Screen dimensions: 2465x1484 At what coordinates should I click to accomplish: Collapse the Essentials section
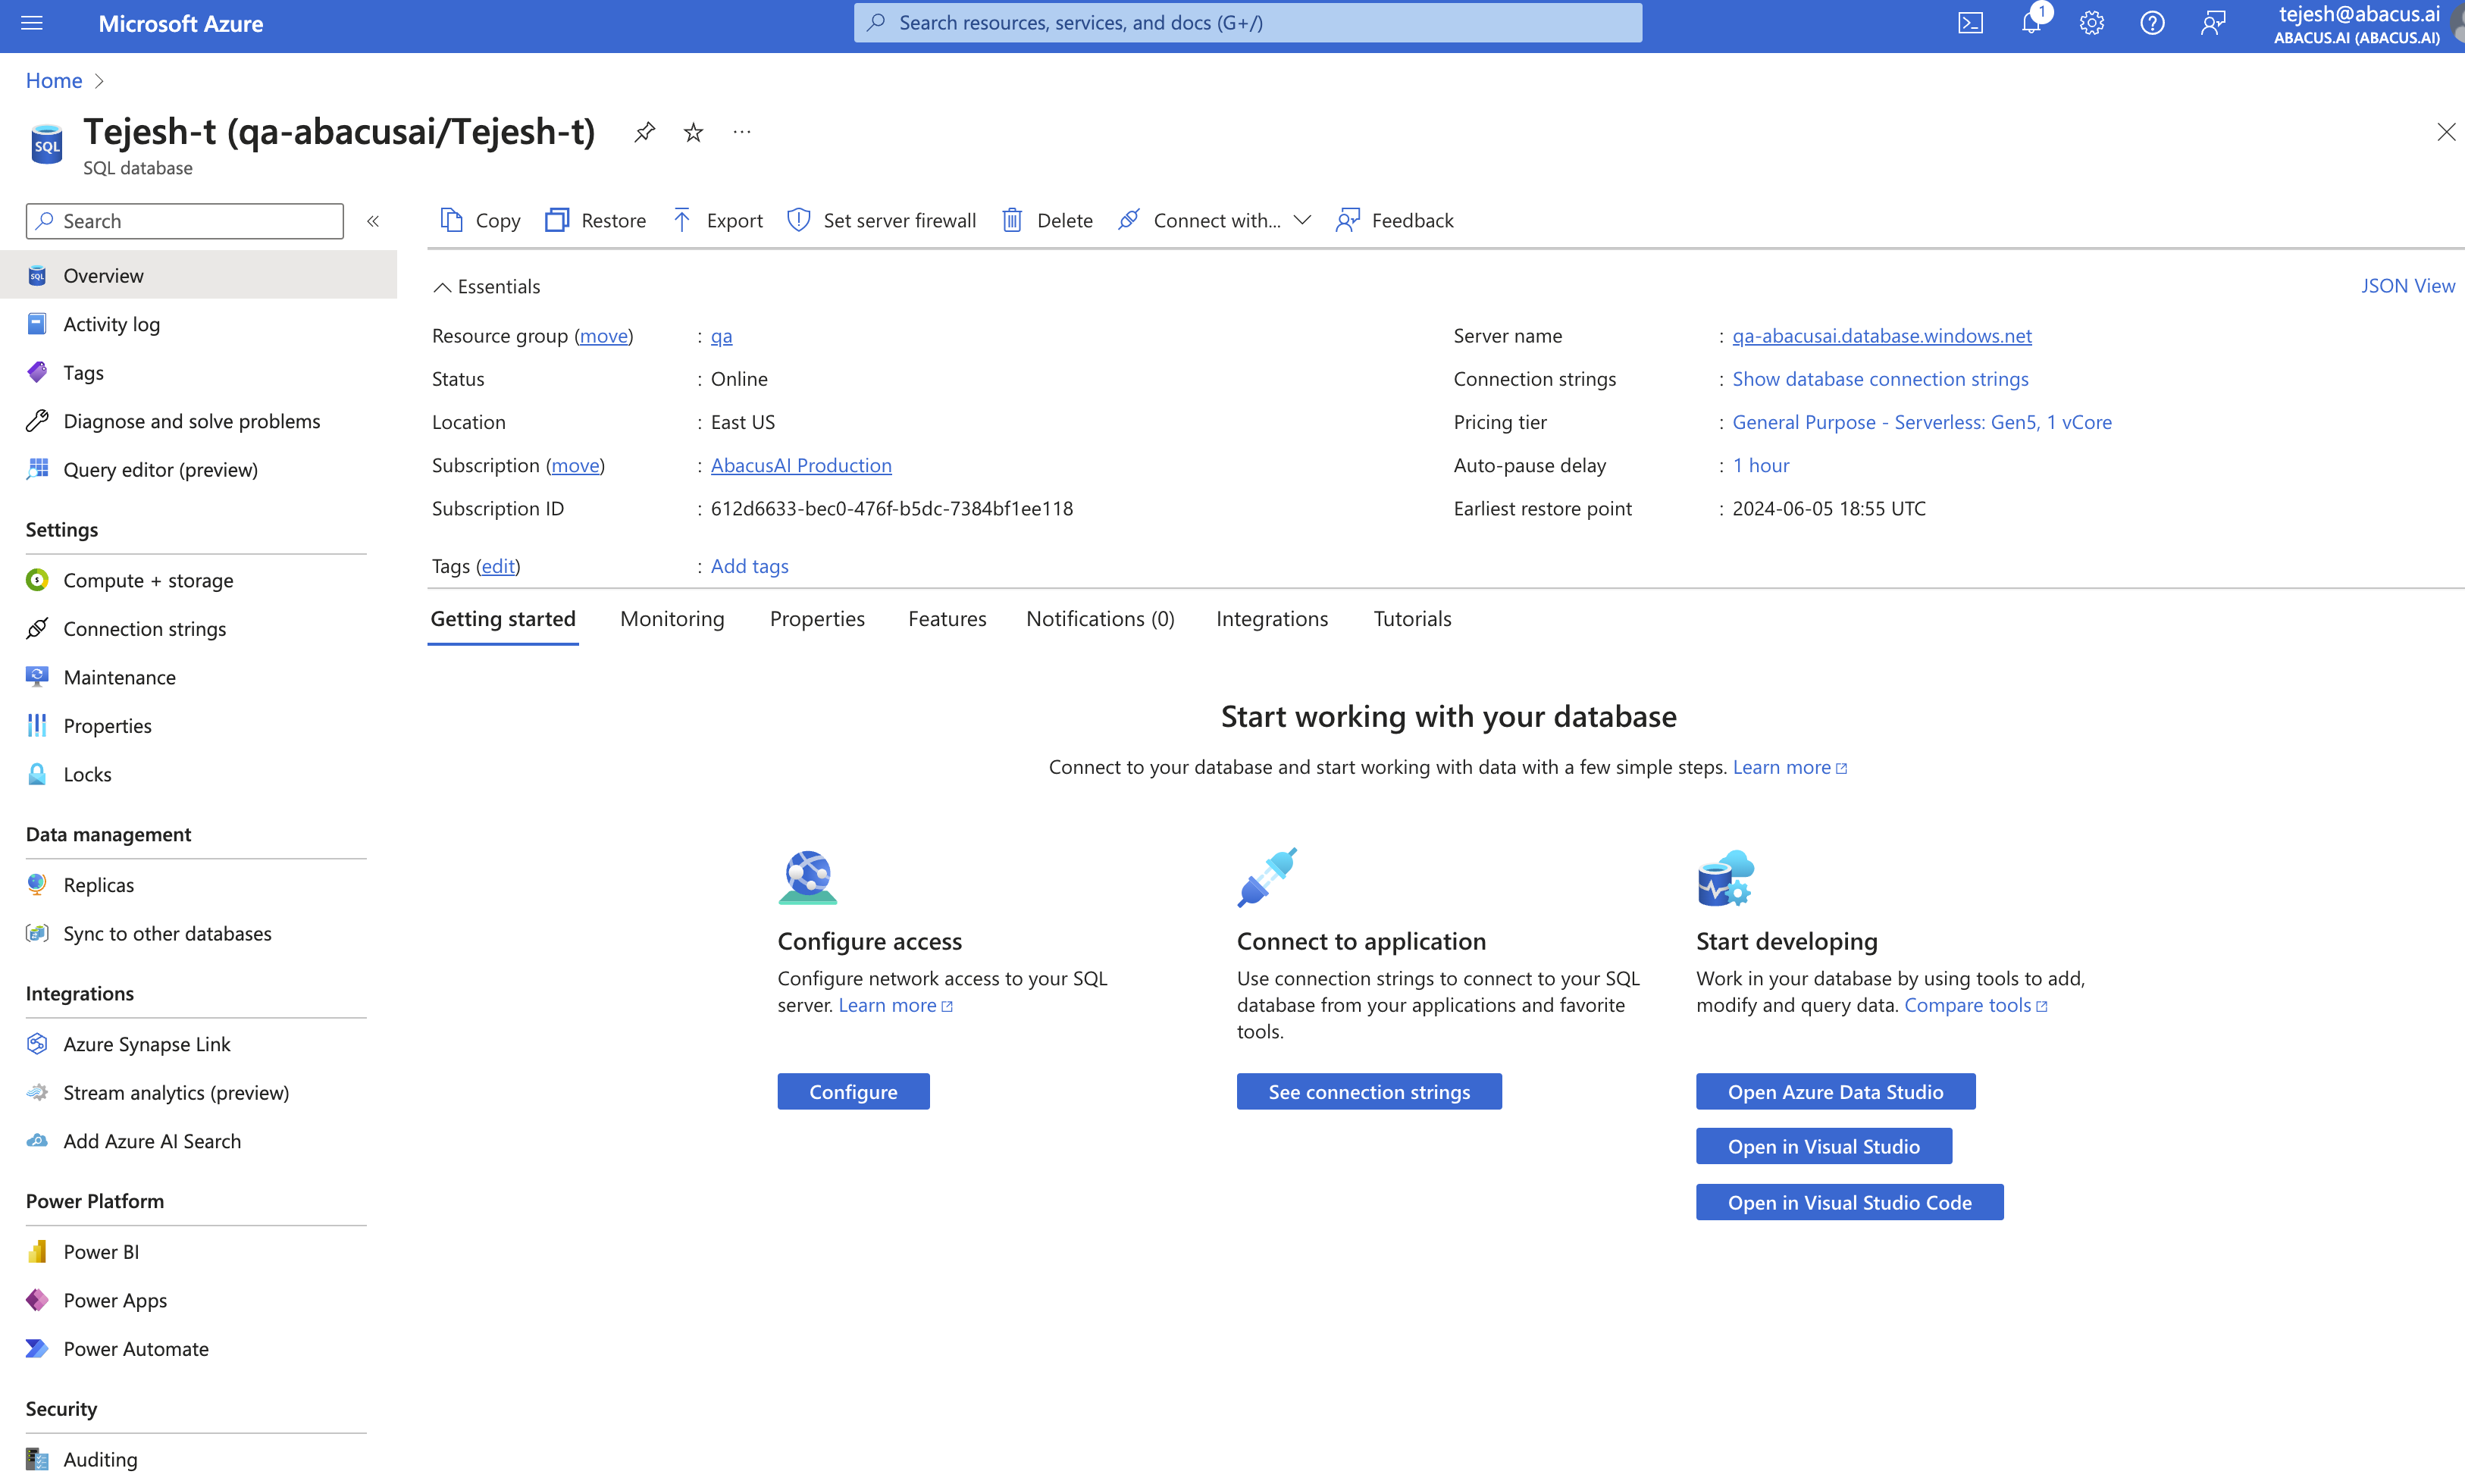click(x=486, y=286)
